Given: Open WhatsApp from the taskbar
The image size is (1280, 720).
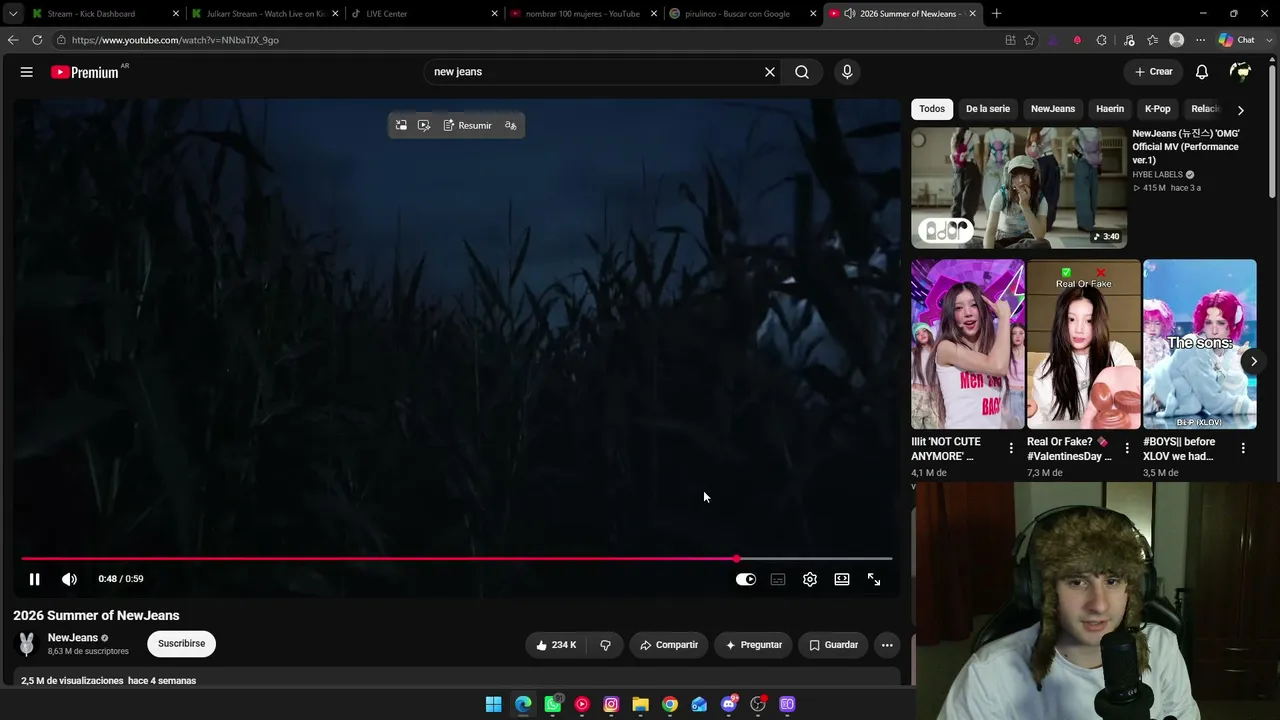Looking at the screenshot, I should (552, 704).
